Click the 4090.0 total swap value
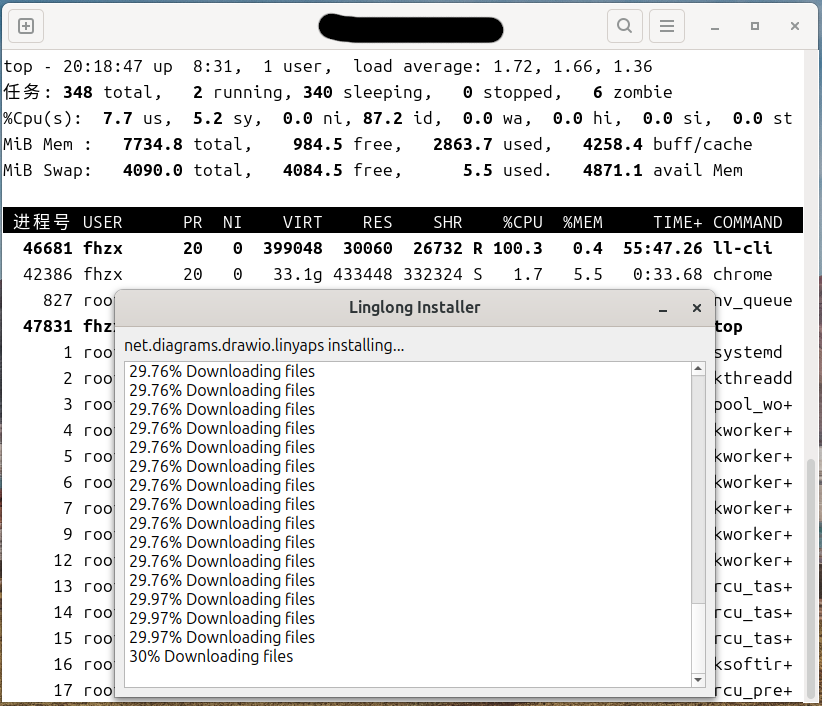Image resolution: width=822 pixels, height=706 pixels. click(153, 170)
